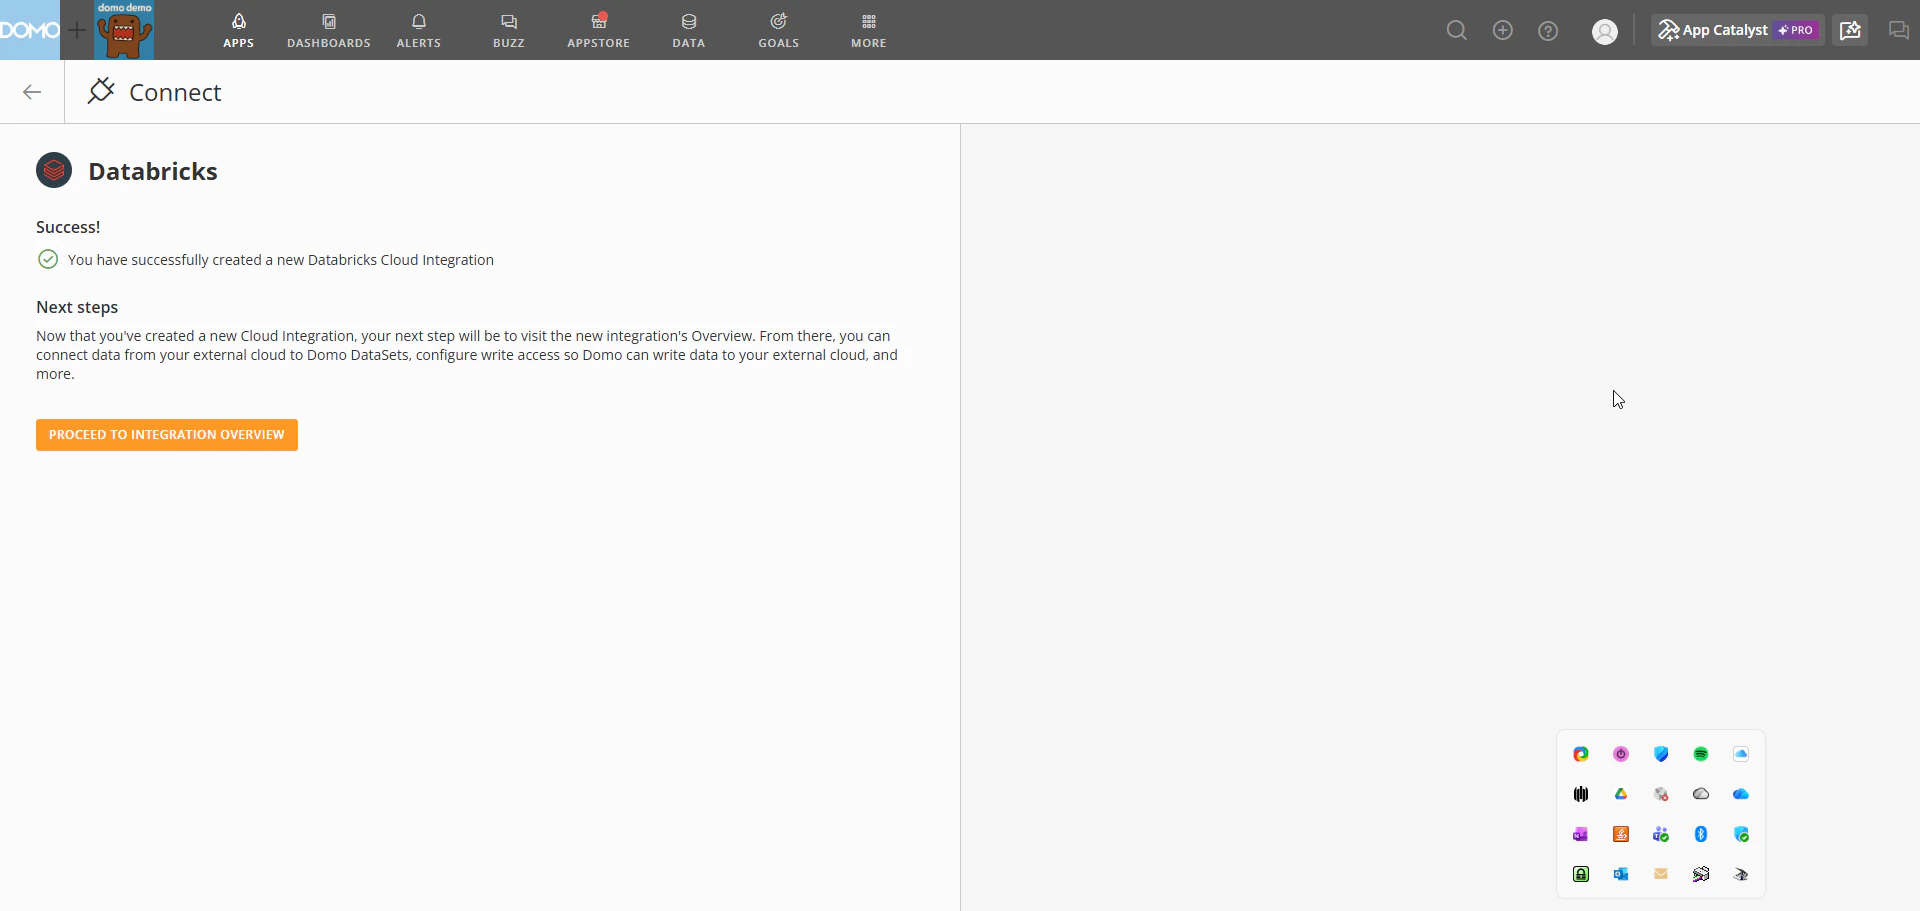Viewport: 1920px width, 911px height.
Task: Open Buzz chat section
Action: (509, 30)
